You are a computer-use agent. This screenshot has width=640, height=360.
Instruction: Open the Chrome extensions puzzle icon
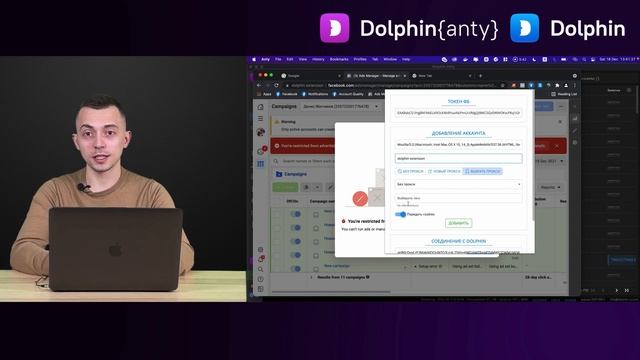(558, 85)
